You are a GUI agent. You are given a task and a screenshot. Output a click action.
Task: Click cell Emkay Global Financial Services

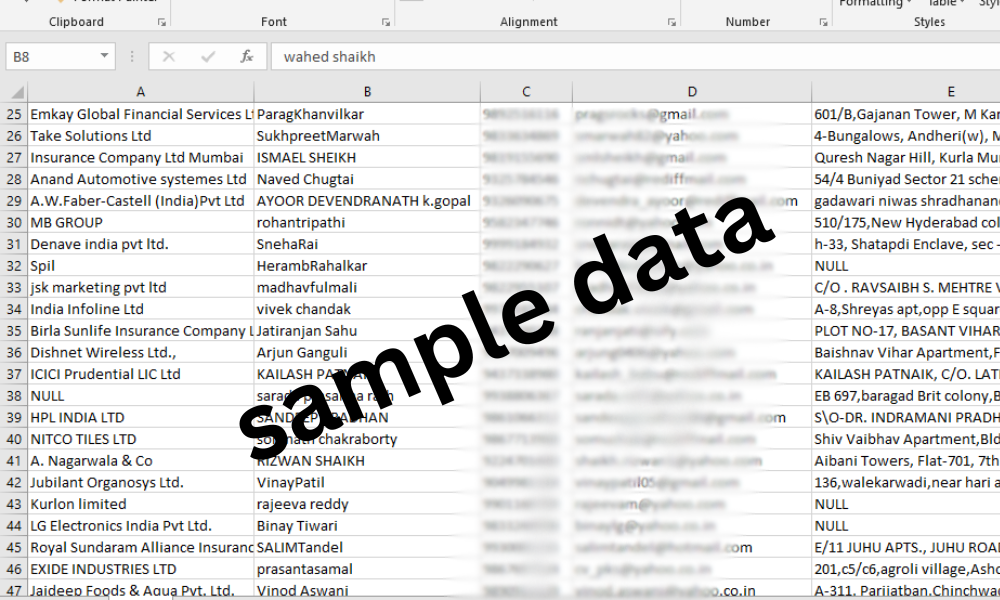click(140, 114)
